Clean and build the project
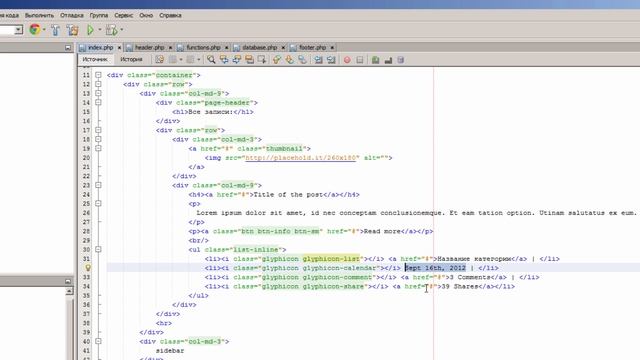The width and height of the screenshot is (640, 360). click(73, 30)
